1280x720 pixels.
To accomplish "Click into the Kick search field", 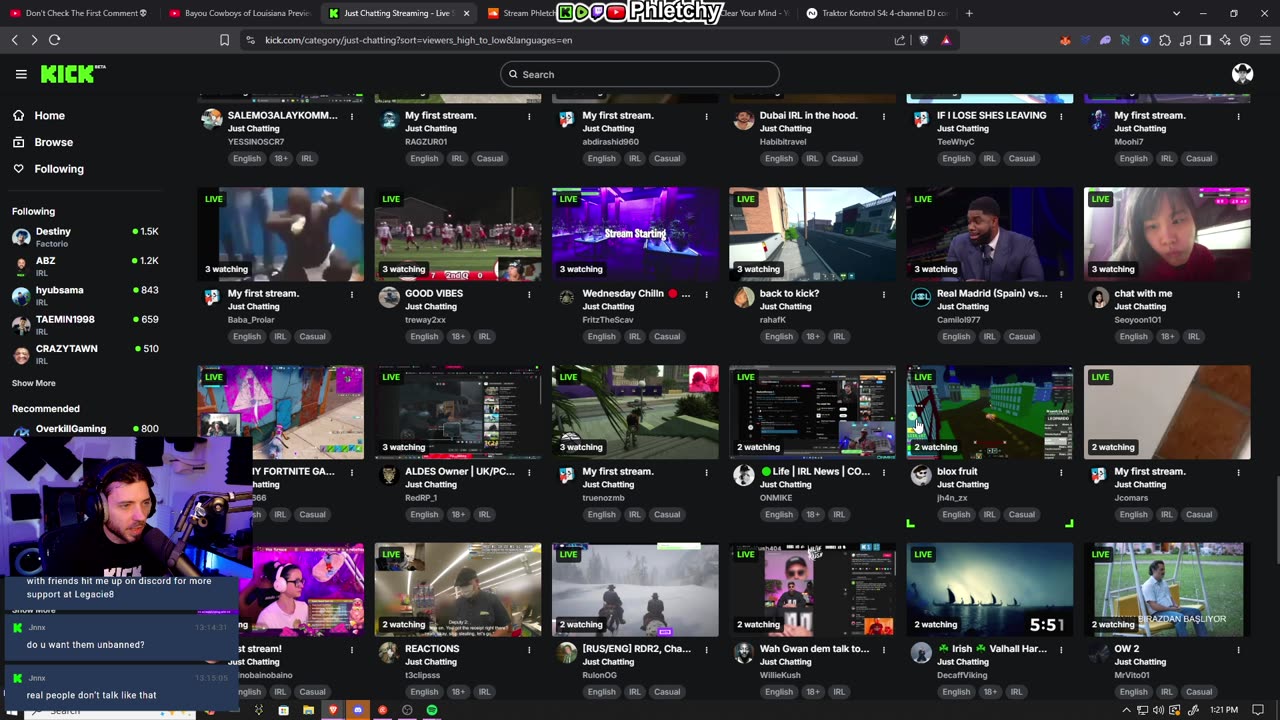I will 640,74.
